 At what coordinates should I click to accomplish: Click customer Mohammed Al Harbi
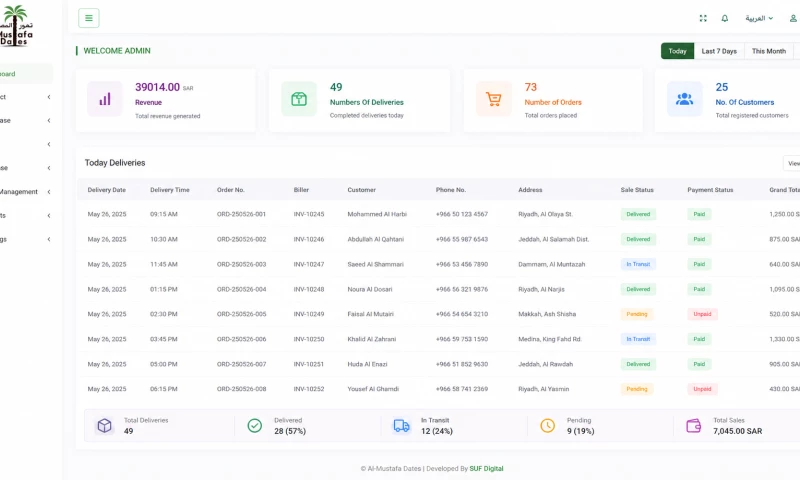(x=377, y=214)
